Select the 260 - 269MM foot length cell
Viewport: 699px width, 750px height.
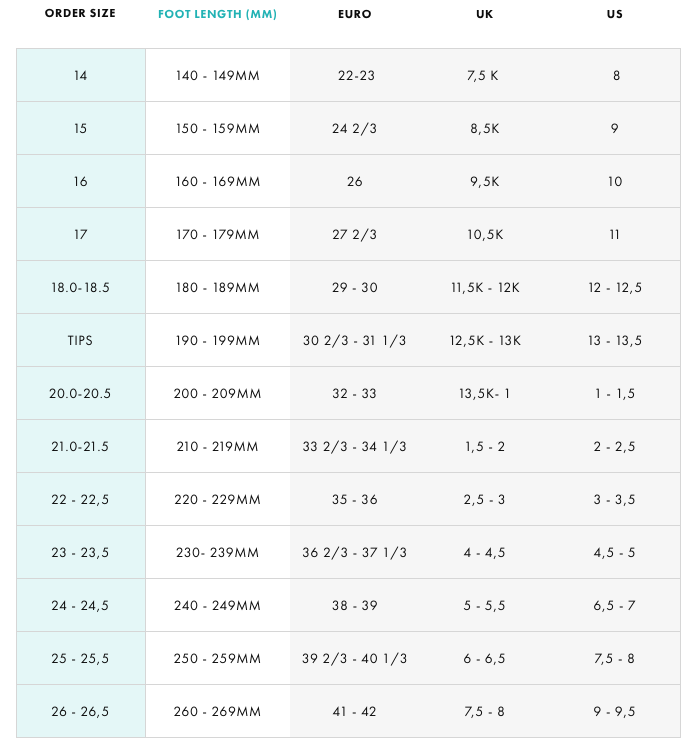point(218,711)
